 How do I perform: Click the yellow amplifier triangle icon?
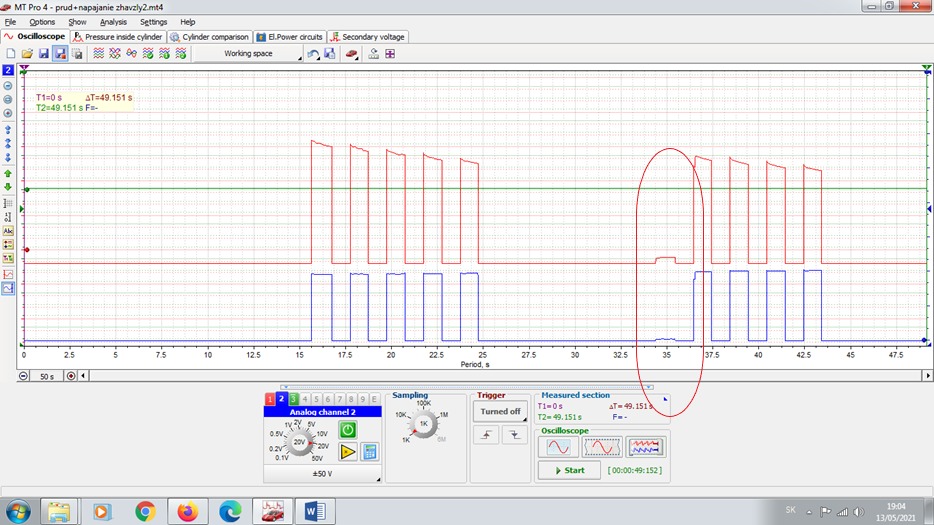pyautogui.click(x=347, y=451)
